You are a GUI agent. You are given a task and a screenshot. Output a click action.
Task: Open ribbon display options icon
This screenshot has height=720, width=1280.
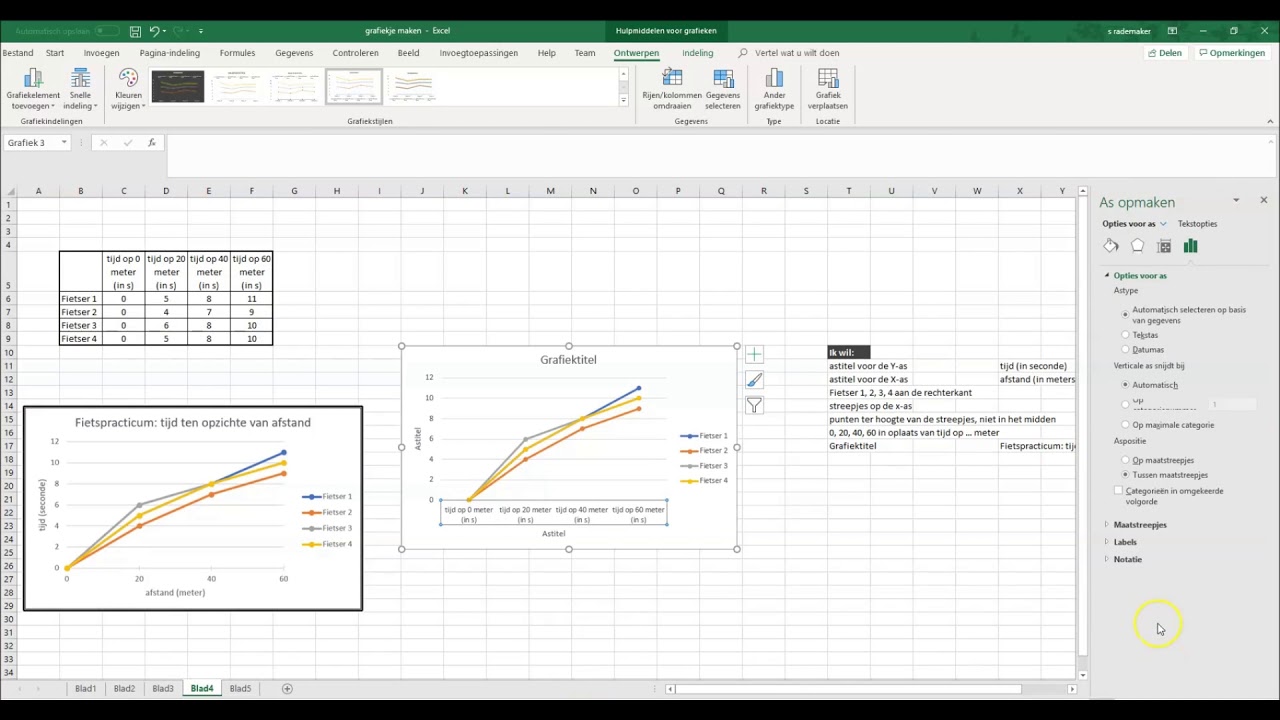(1172, 31)
